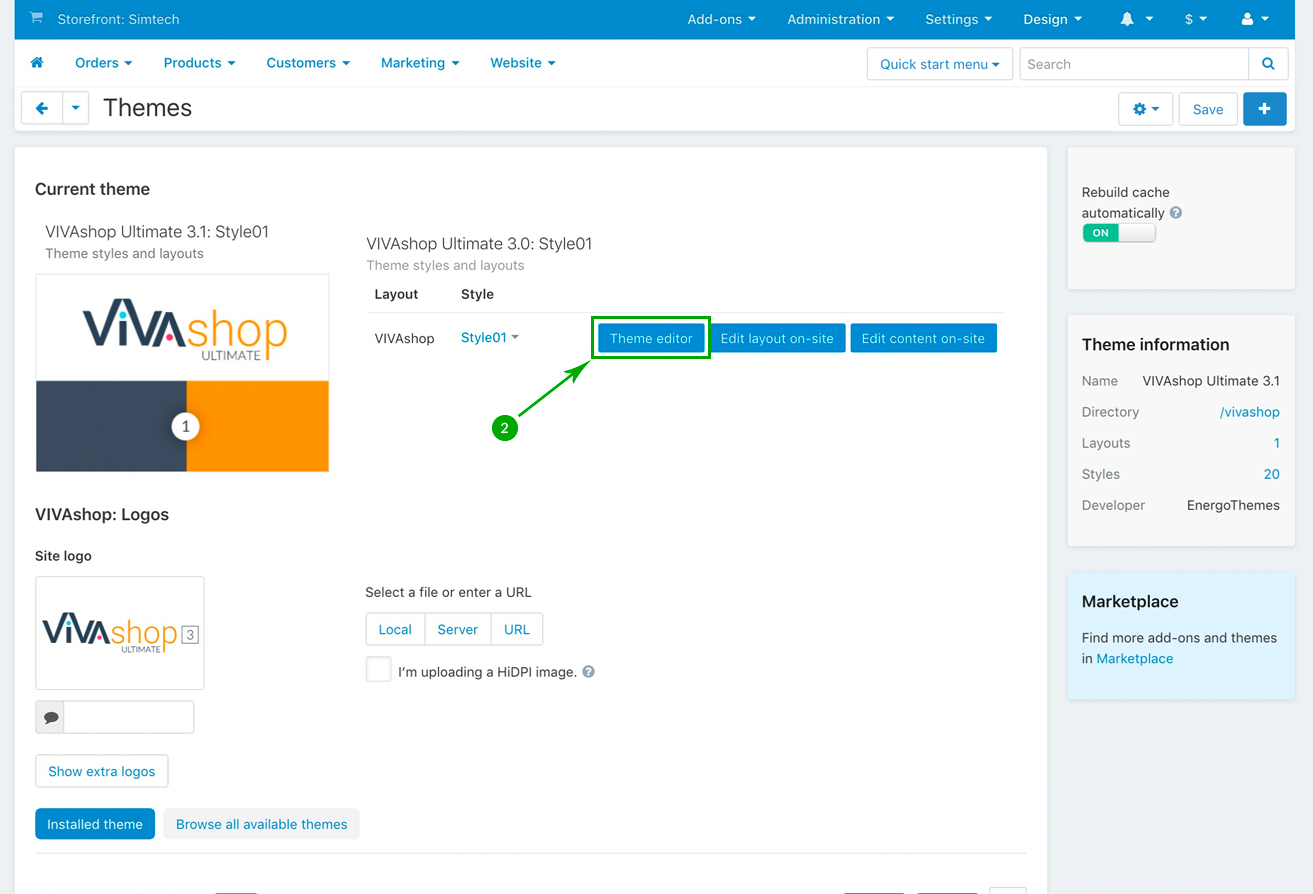
Task: Click the Search input field
Action: (1134, 64)
